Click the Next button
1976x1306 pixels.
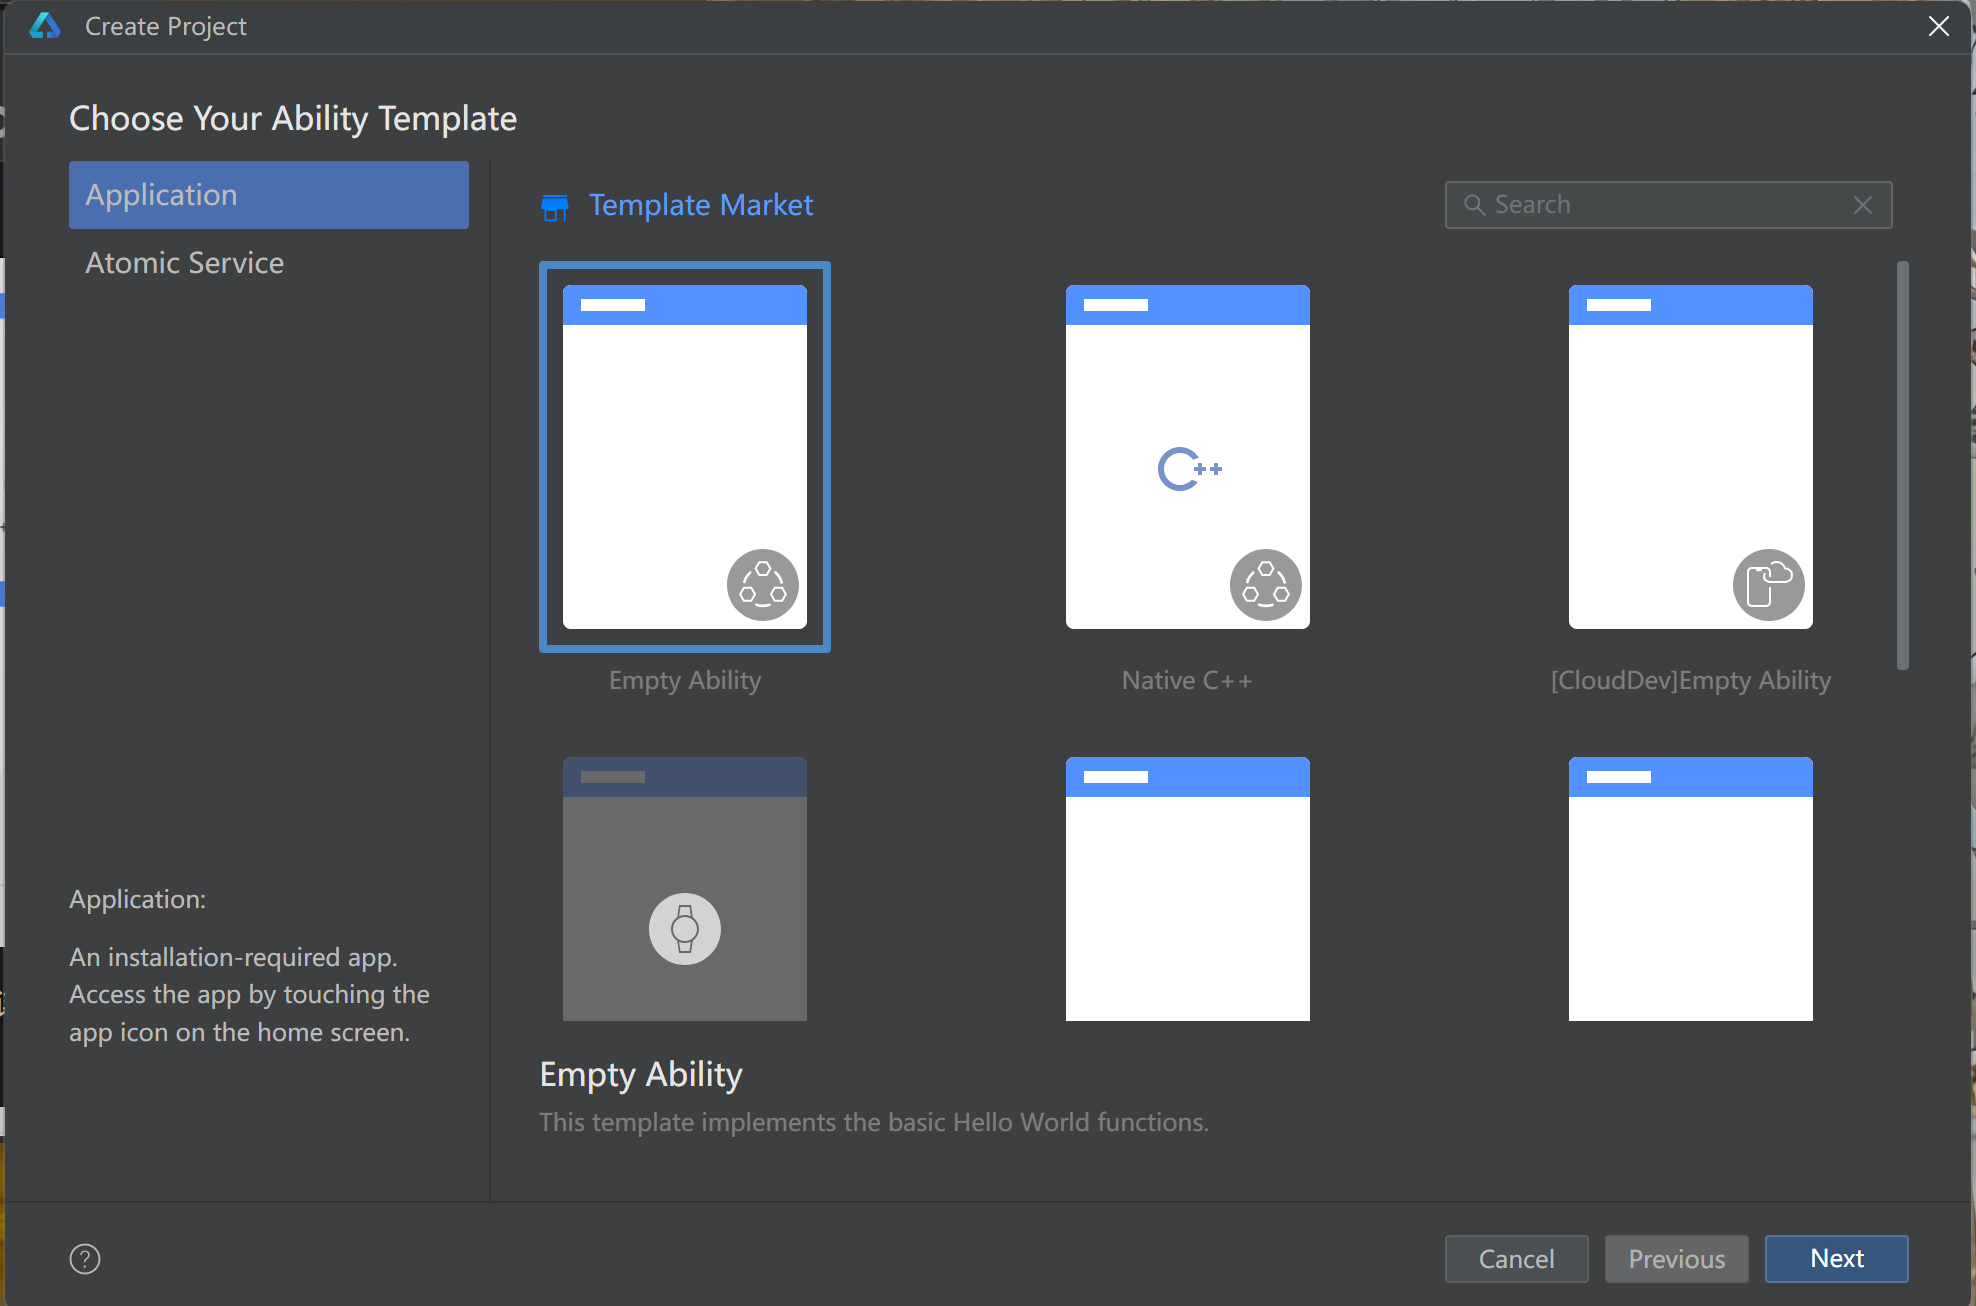point(1837,1259)
